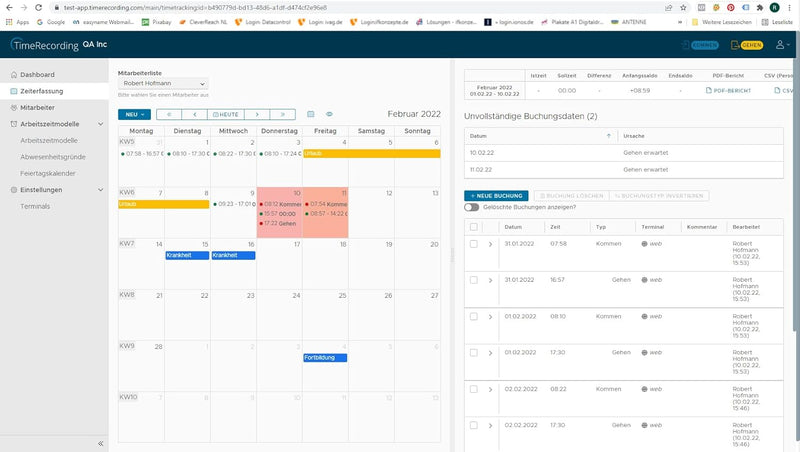
Task: Click the eye icon above the calendar
Action: [329, 115]
